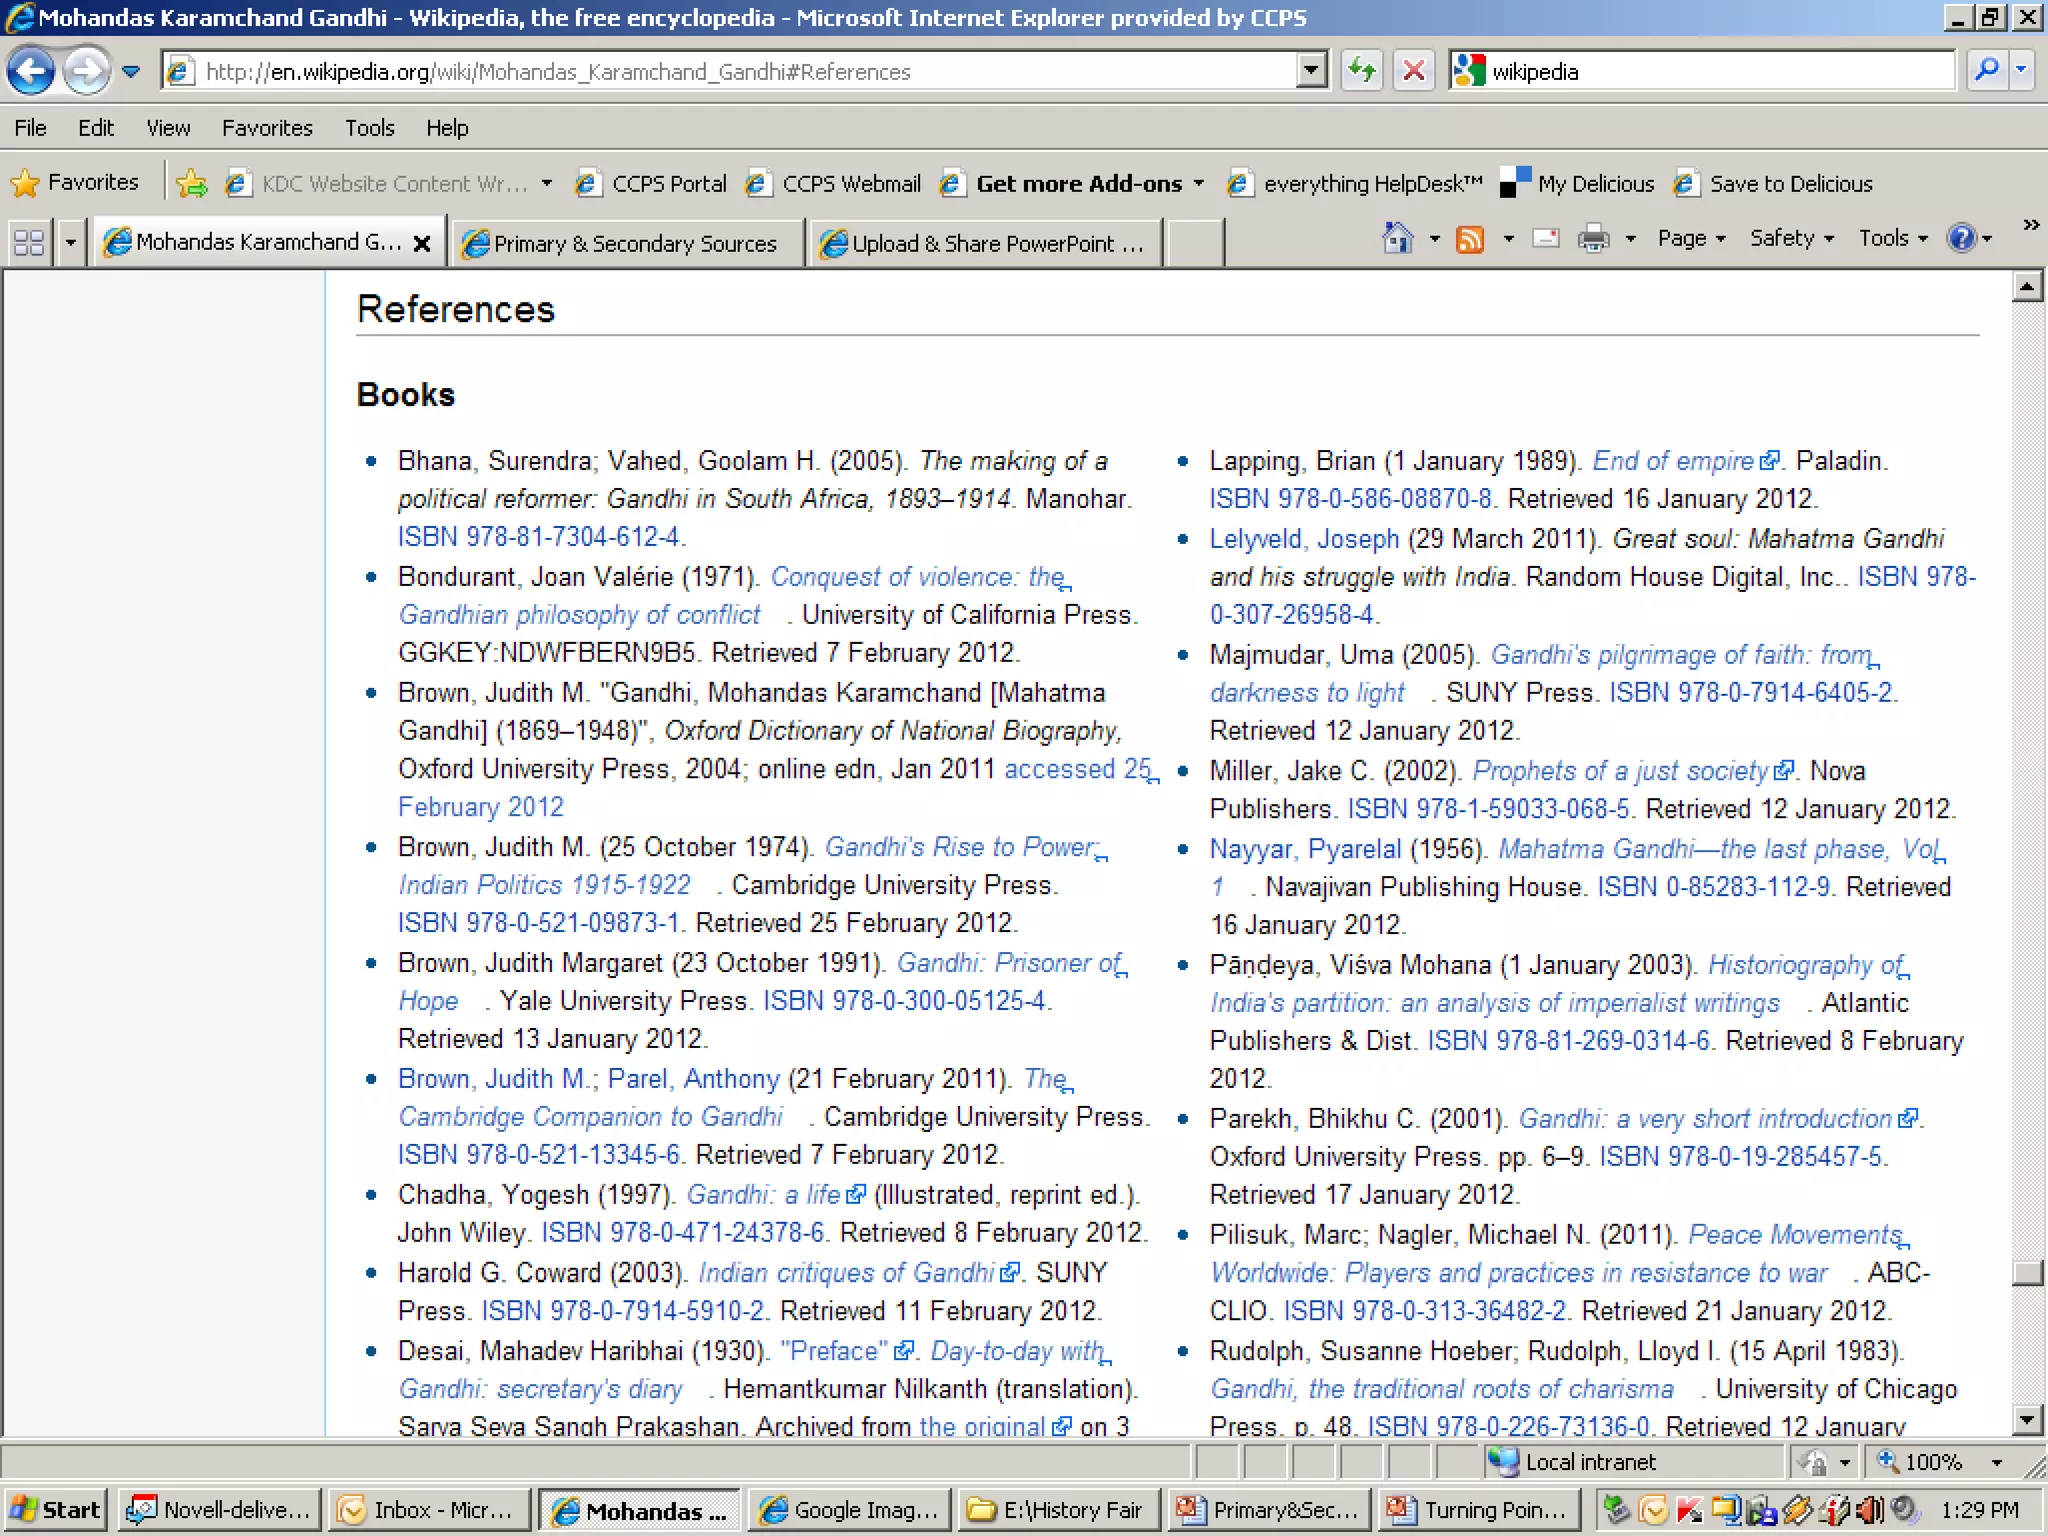Image resolution: width=2048 pixels, height=1536 pixels.
Task: Open the Favorites menu in menu bar
Action: pyautogui.click(x=267, y=128)
